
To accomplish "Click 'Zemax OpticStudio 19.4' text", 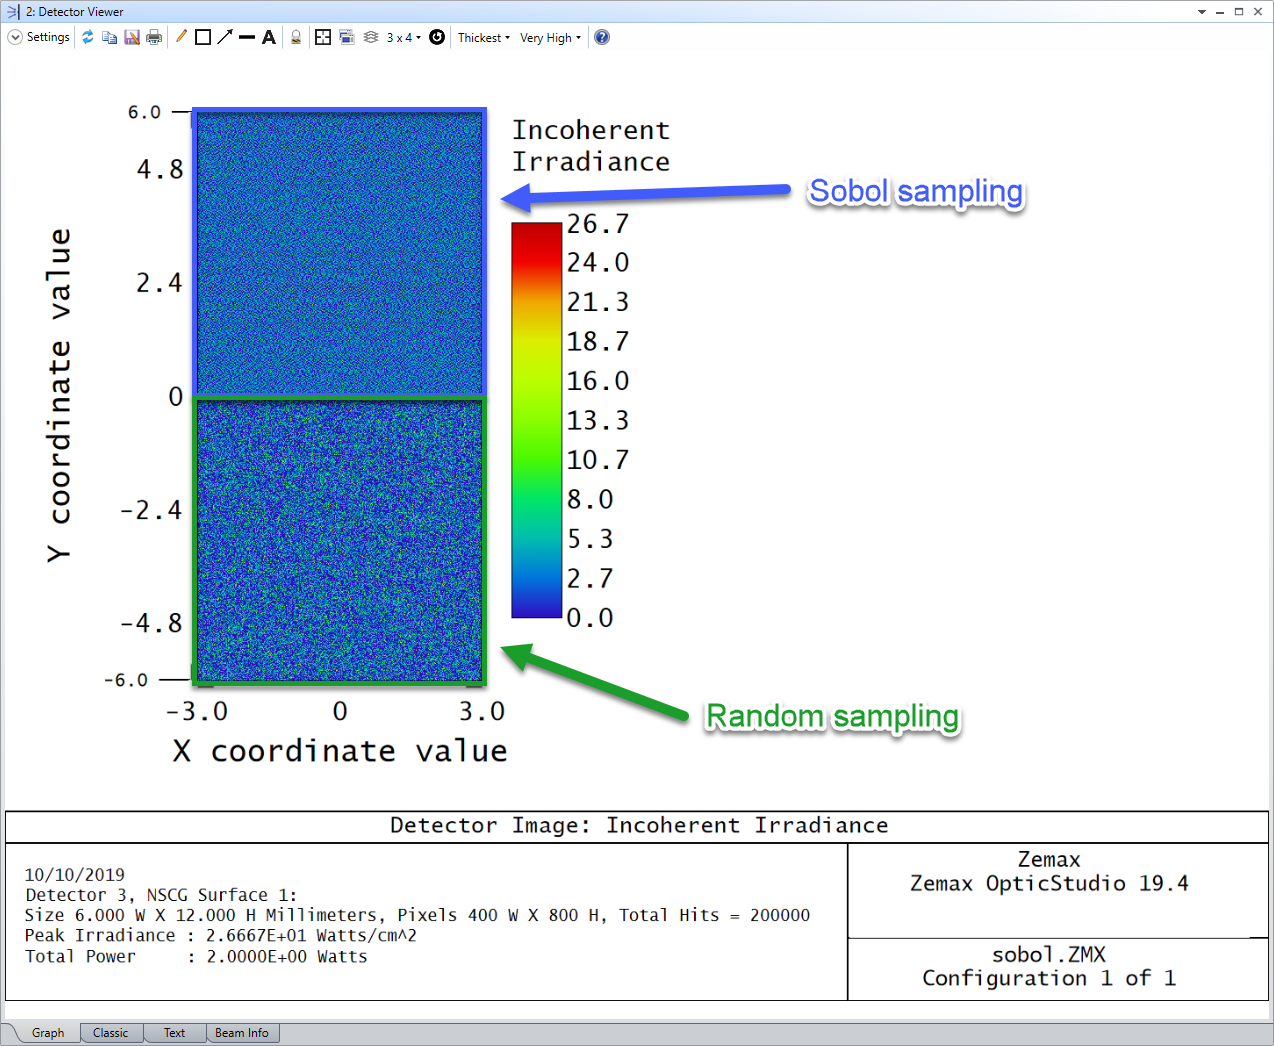I will 1049,884.
